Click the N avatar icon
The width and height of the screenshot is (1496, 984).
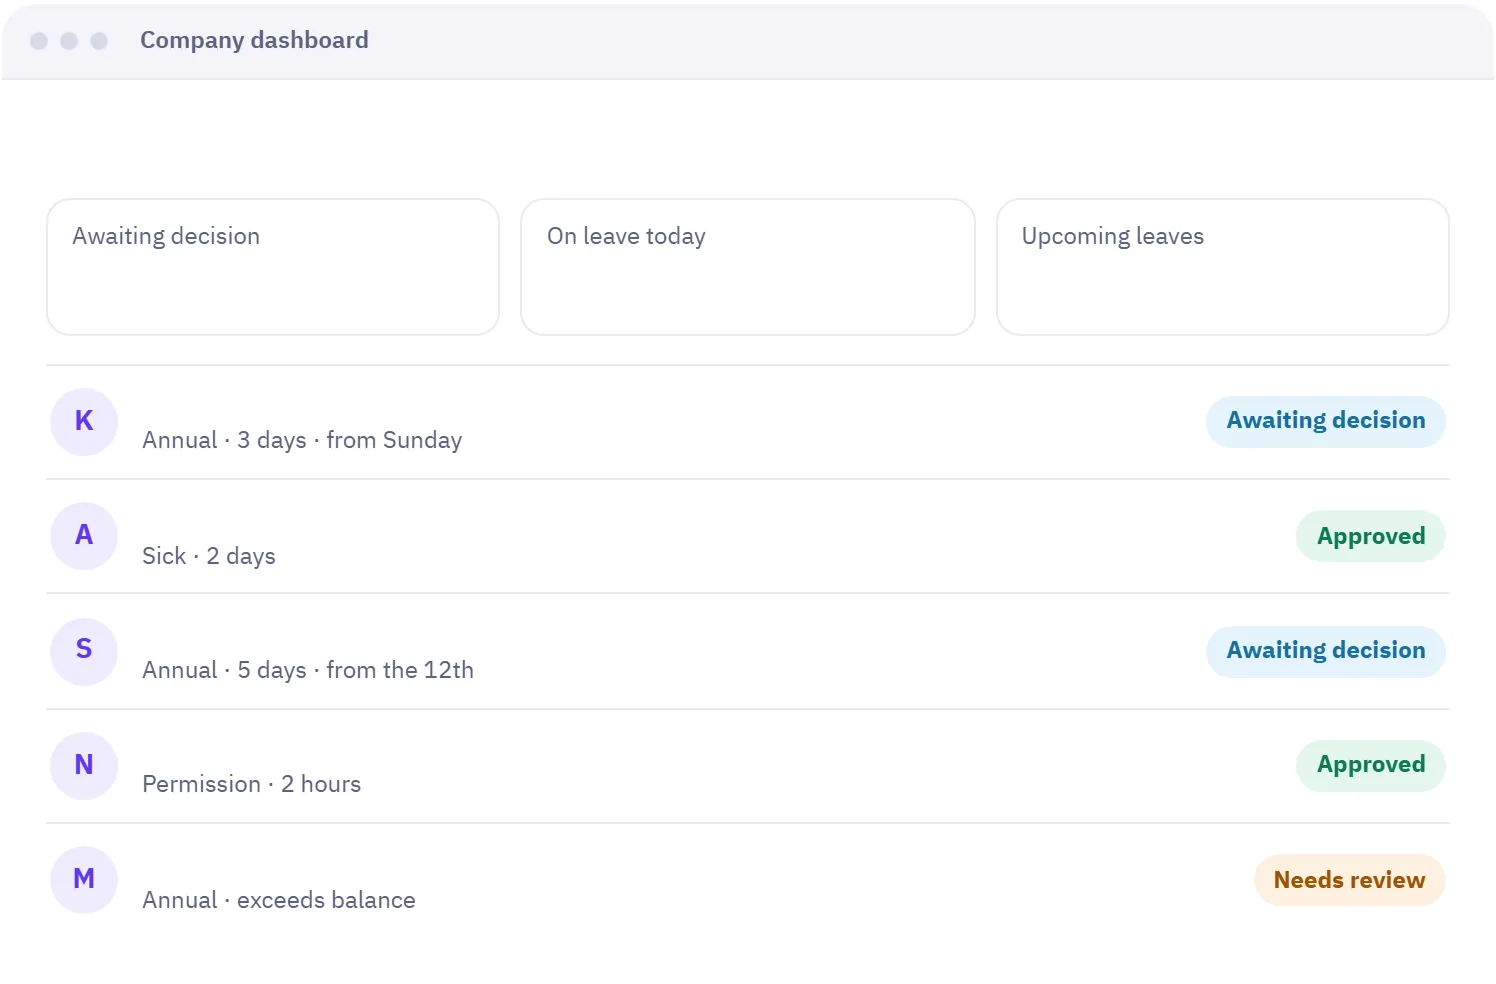coord(84,765)
